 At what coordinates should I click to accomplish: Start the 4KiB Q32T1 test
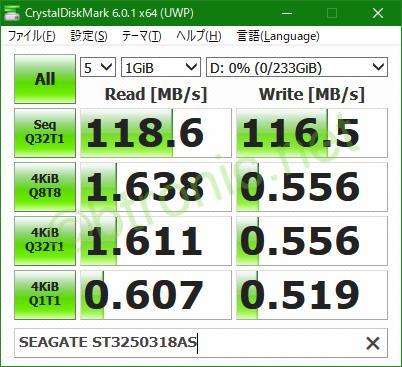click(x=45, y=241)
